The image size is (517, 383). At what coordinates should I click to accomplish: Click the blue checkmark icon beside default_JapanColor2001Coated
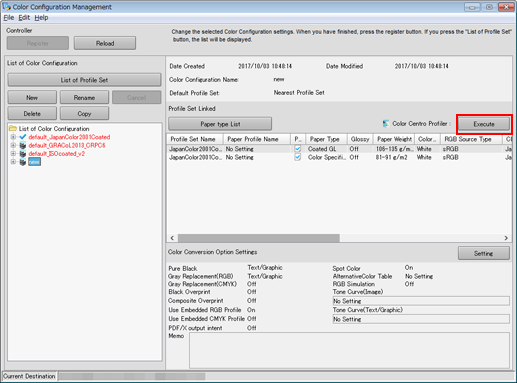tap(22, 137)
